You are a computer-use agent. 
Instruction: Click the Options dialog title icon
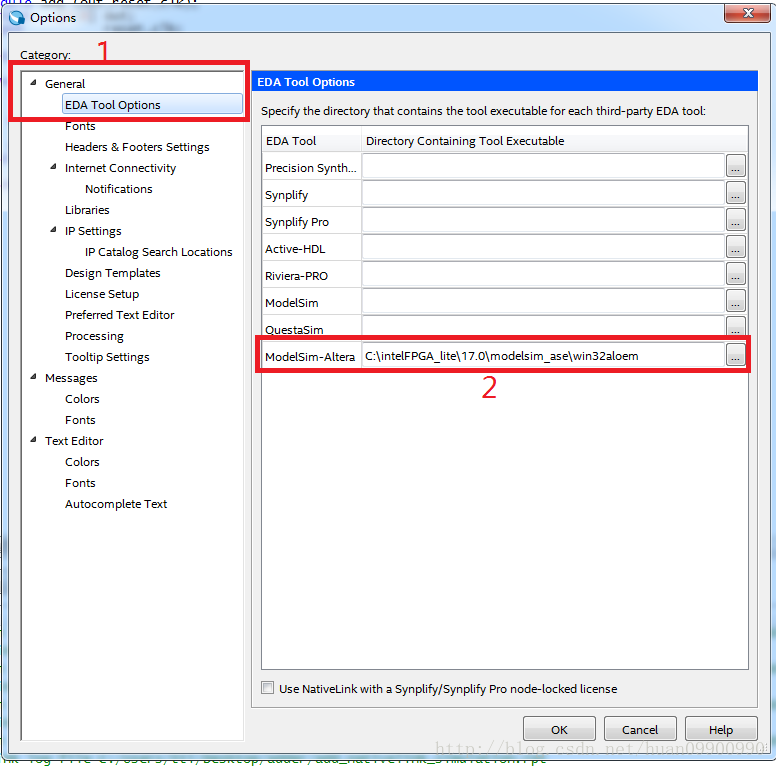pos(17,18)
